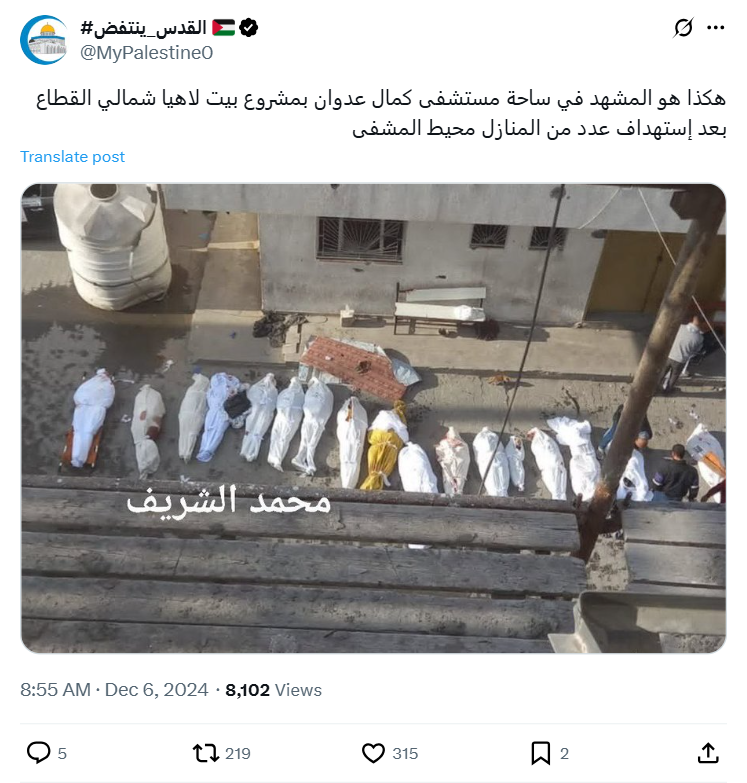Open the attached photo in full view
The height and width of the screenshot is (783, 747).
point(374,418)
